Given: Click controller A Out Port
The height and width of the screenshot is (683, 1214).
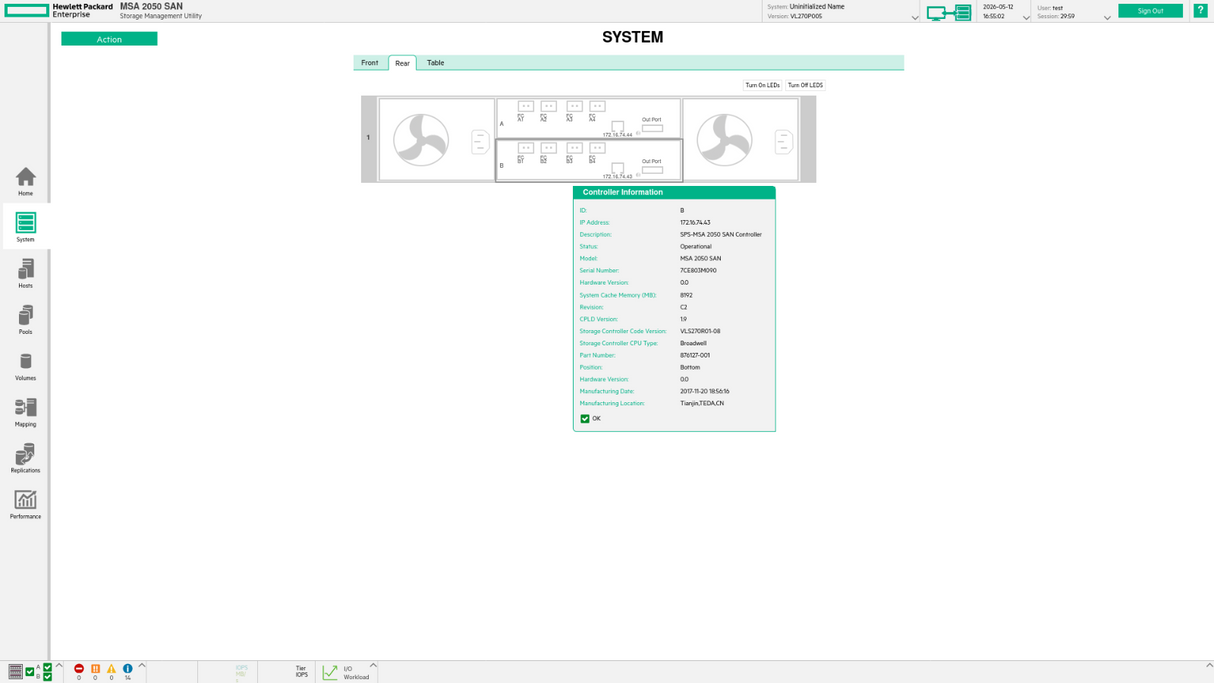Looking at the screenshot, I should 652,128.
